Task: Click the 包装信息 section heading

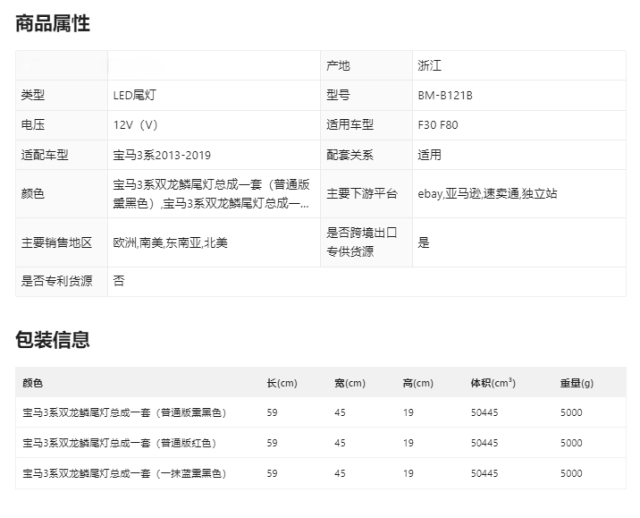Action: pyautogui.click(x=52, y=340)
